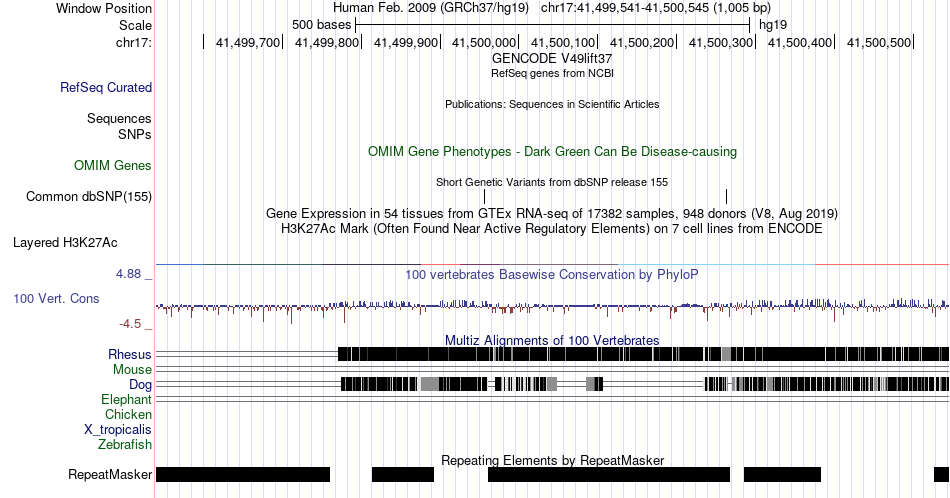Select the X_tropicalis alignment label
The width and height of the screenshot is (950, 498).
point(118,430)
